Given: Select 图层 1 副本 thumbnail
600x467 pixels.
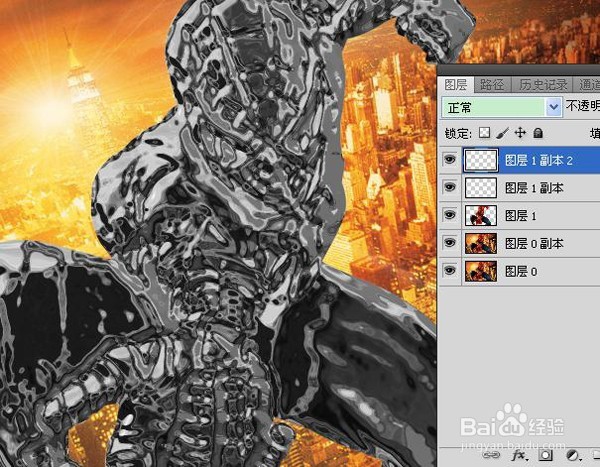Looking at the screenshot, I should 481,188.
